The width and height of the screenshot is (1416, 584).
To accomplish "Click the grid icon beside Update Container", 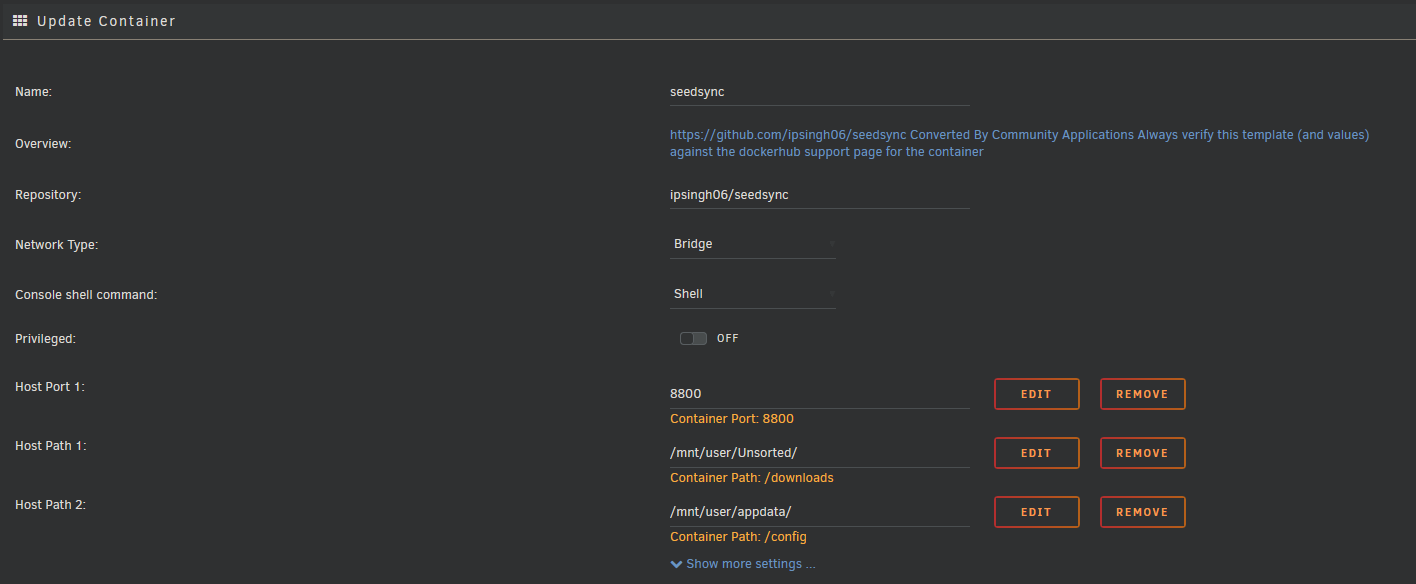I will pyautogui.click(x=19, y=19).
